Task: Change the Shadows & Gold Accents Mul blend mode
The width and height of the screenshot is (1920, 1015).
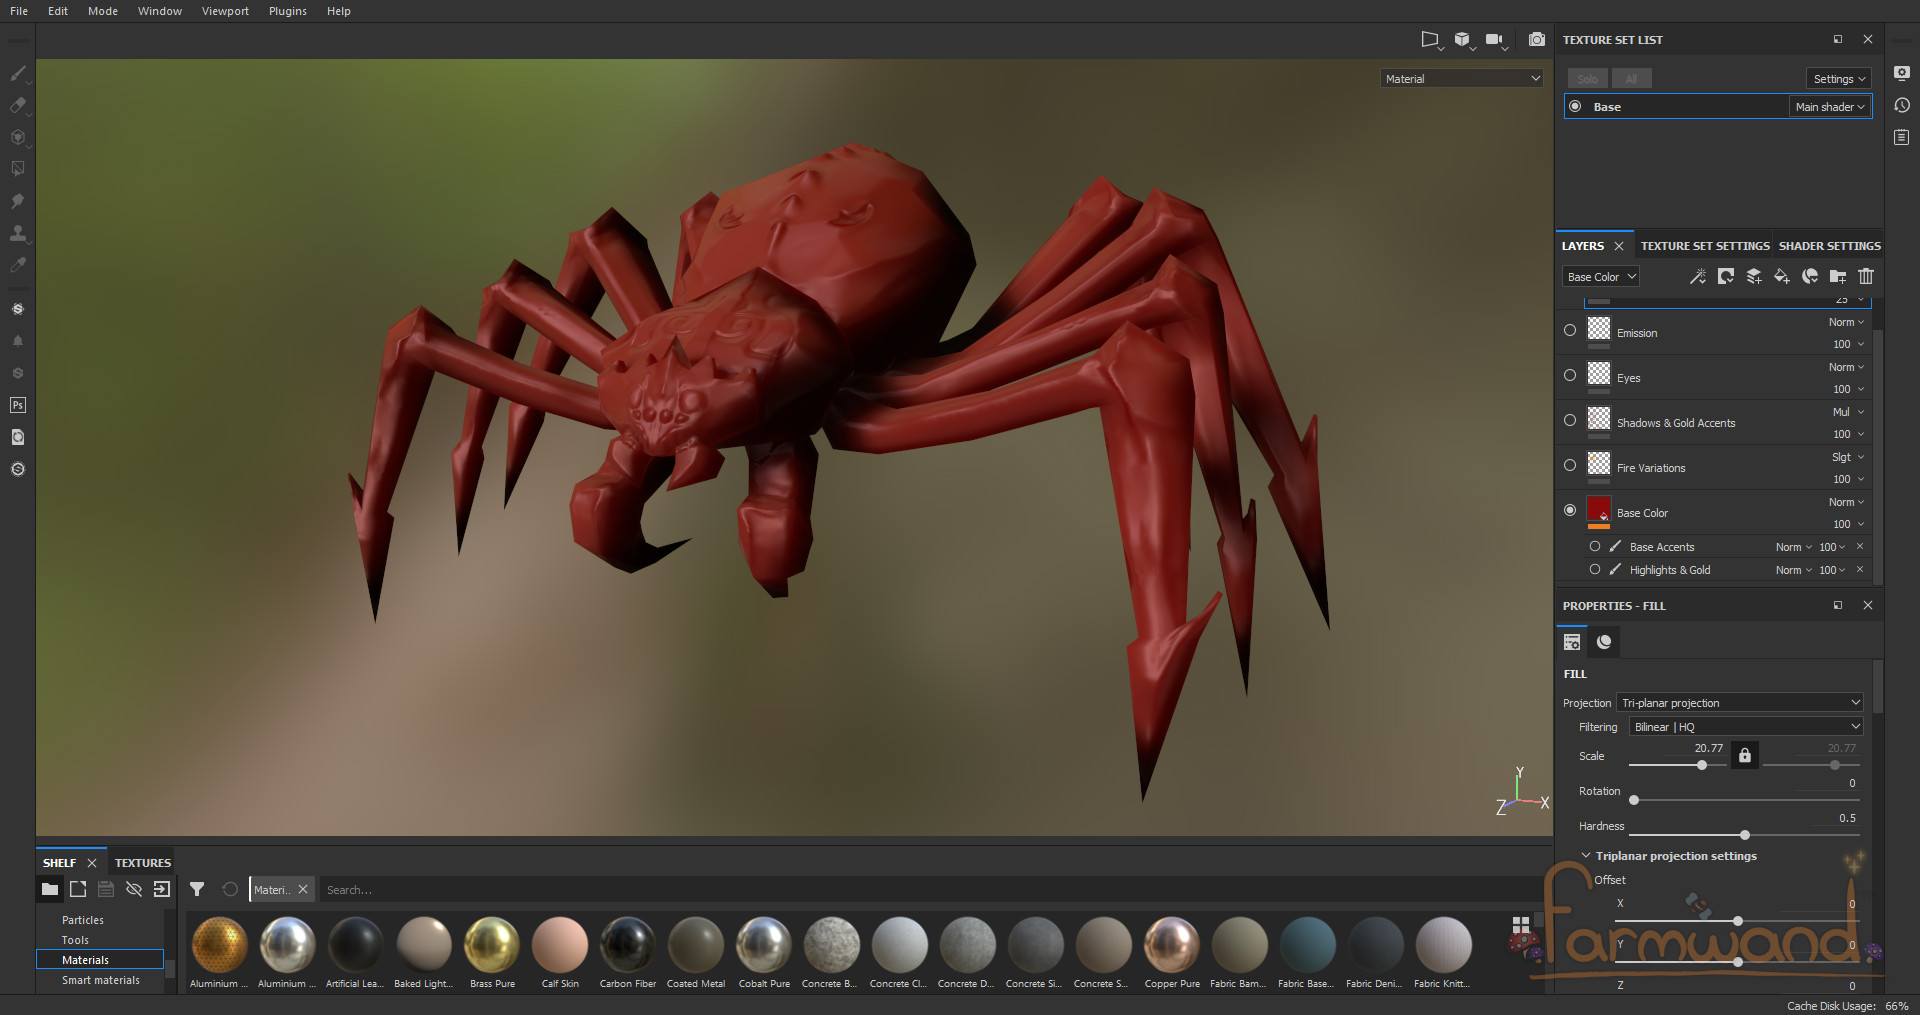Action: click(x=1848, y=412)
